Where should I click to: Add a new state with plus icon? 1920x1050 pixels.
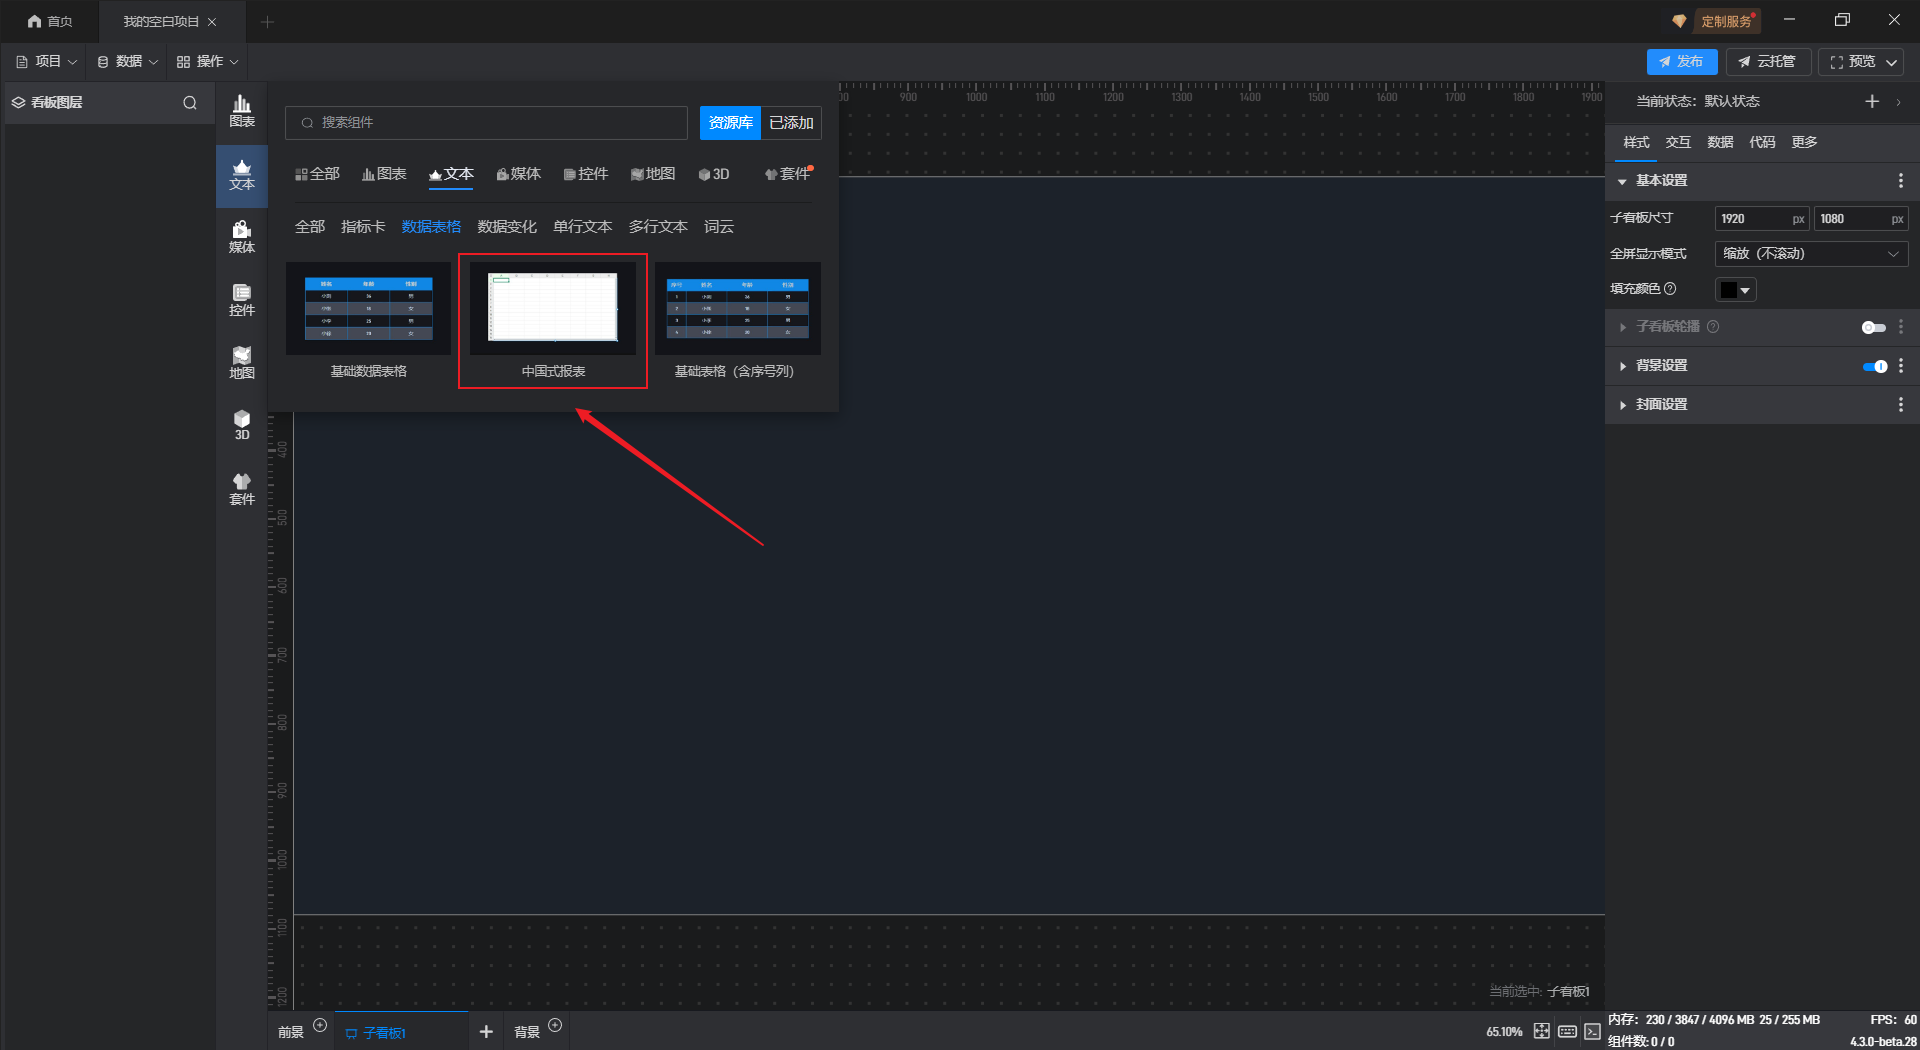(1872, 102)
